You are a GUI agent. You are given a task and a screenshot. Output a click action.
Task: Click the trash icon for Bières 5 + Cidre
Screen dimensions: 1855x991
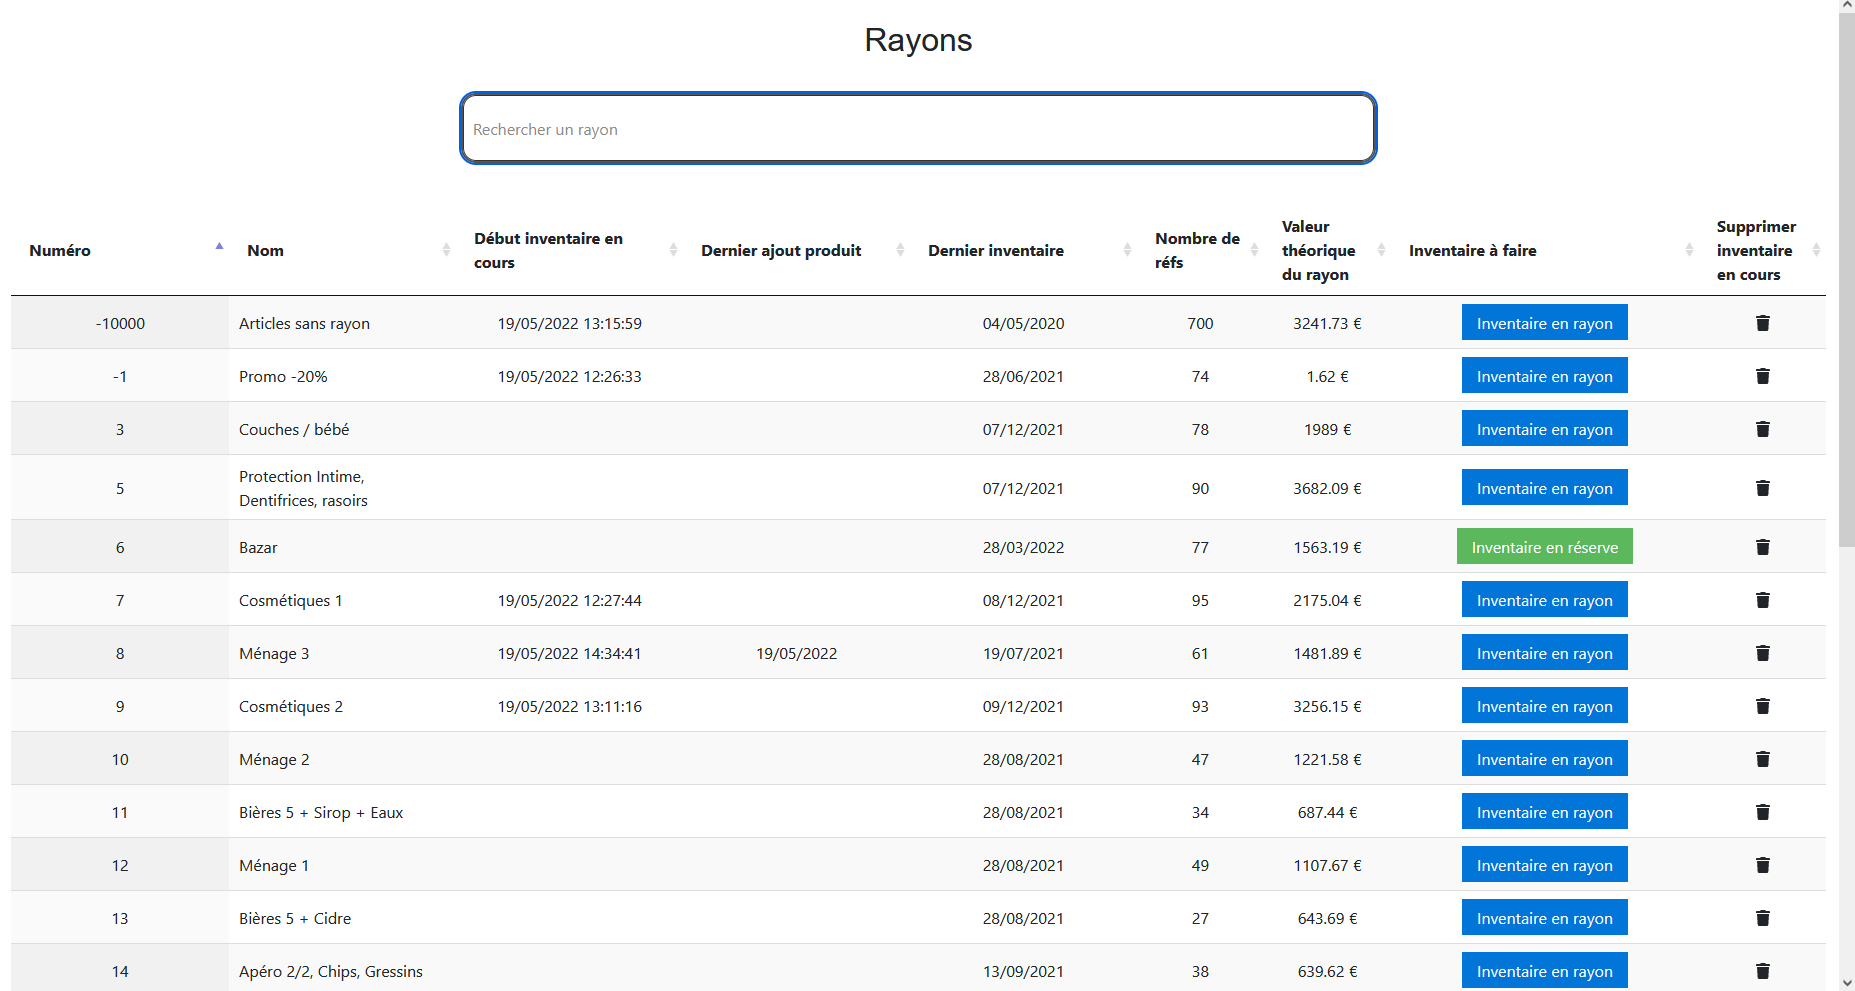pyautogui.click(x=1763, y=918)
